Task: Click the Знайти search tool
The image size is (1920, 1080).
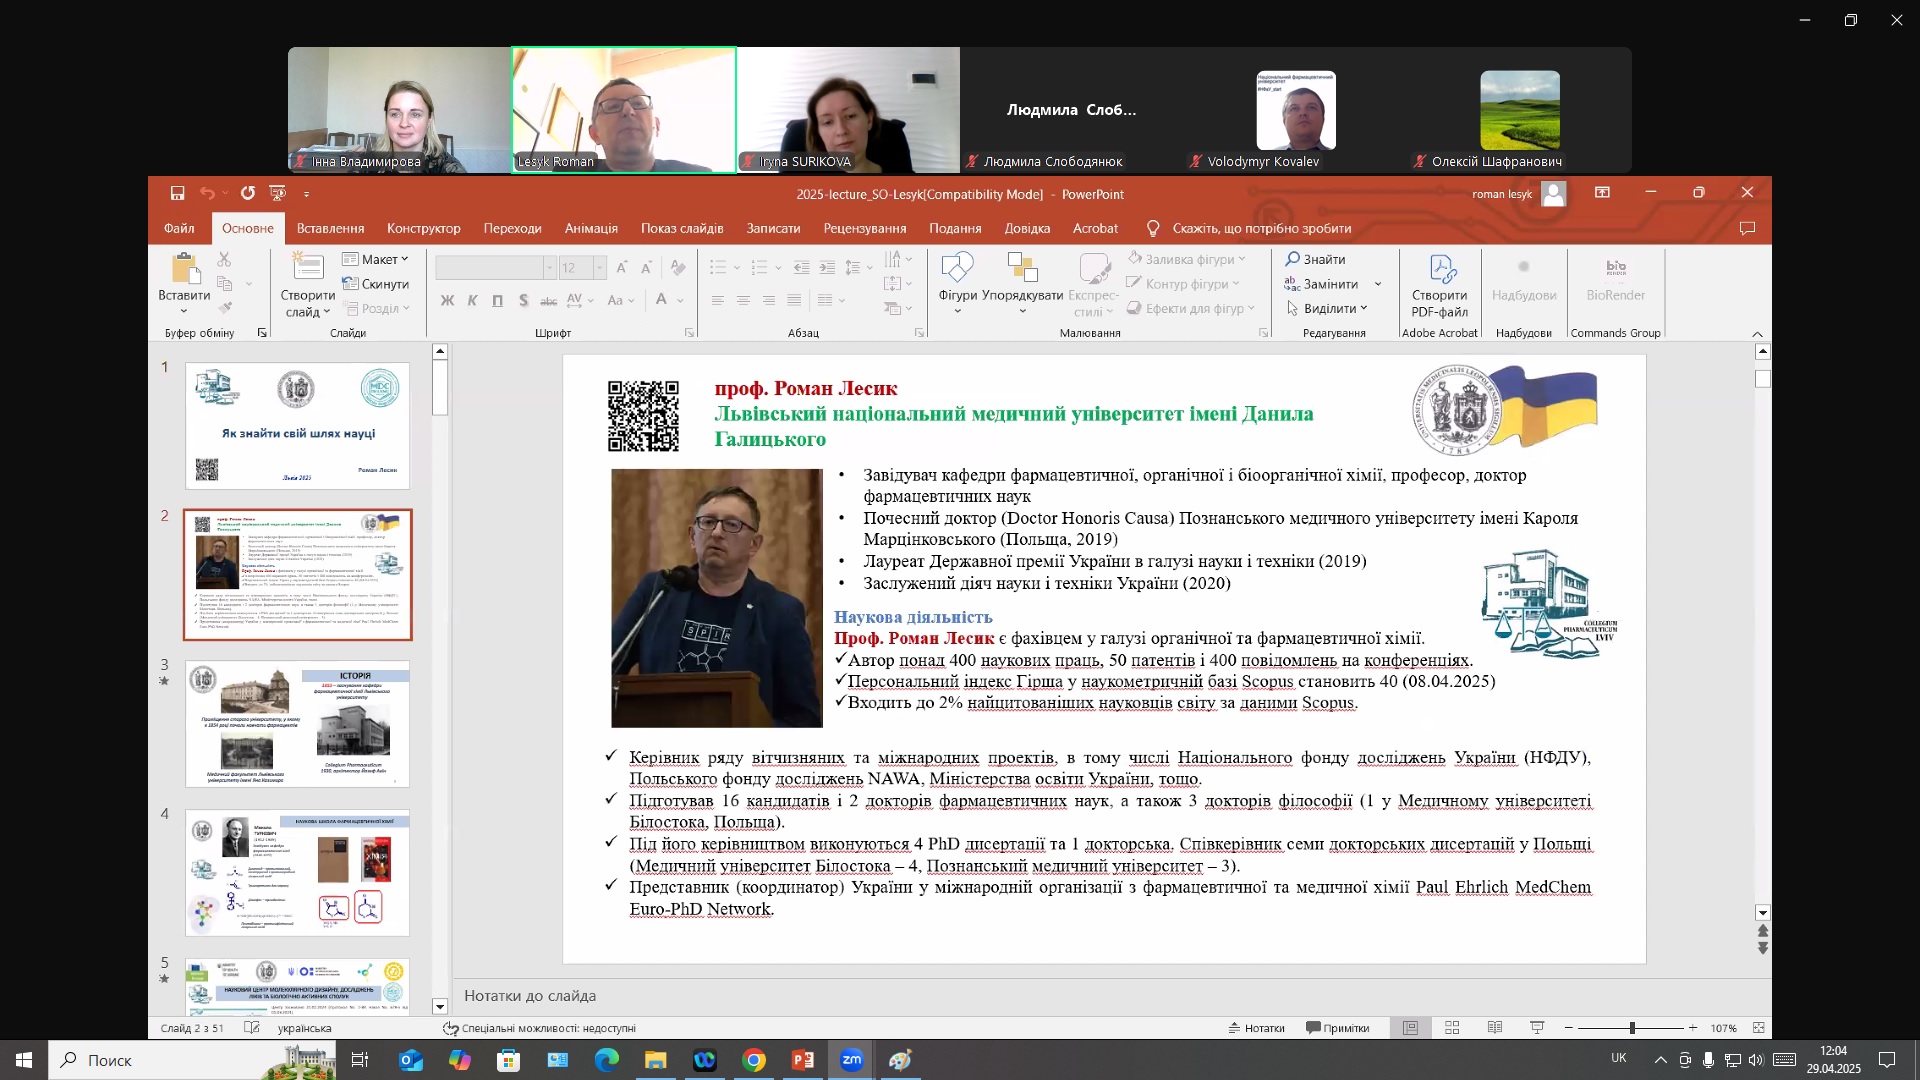Action: pos(1316,259)
